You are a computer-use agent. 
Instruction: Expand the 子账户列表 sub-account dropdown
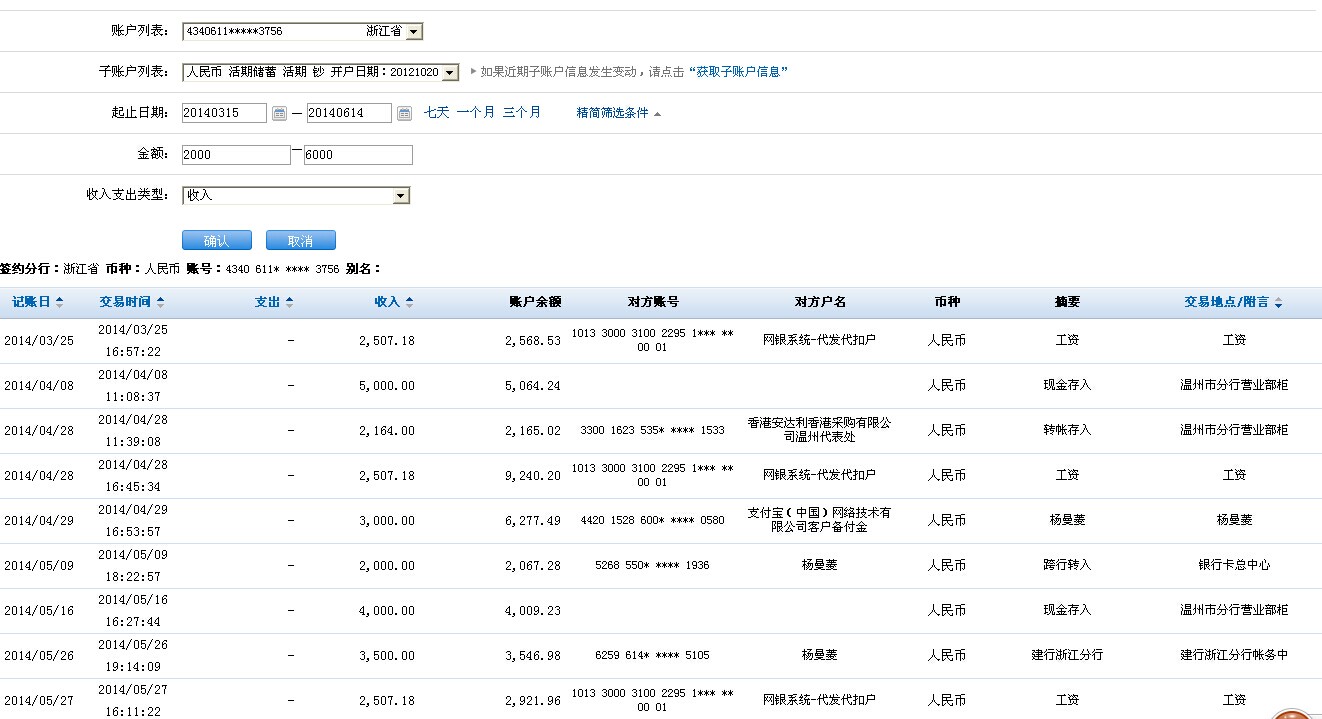[x=449, y=72]
